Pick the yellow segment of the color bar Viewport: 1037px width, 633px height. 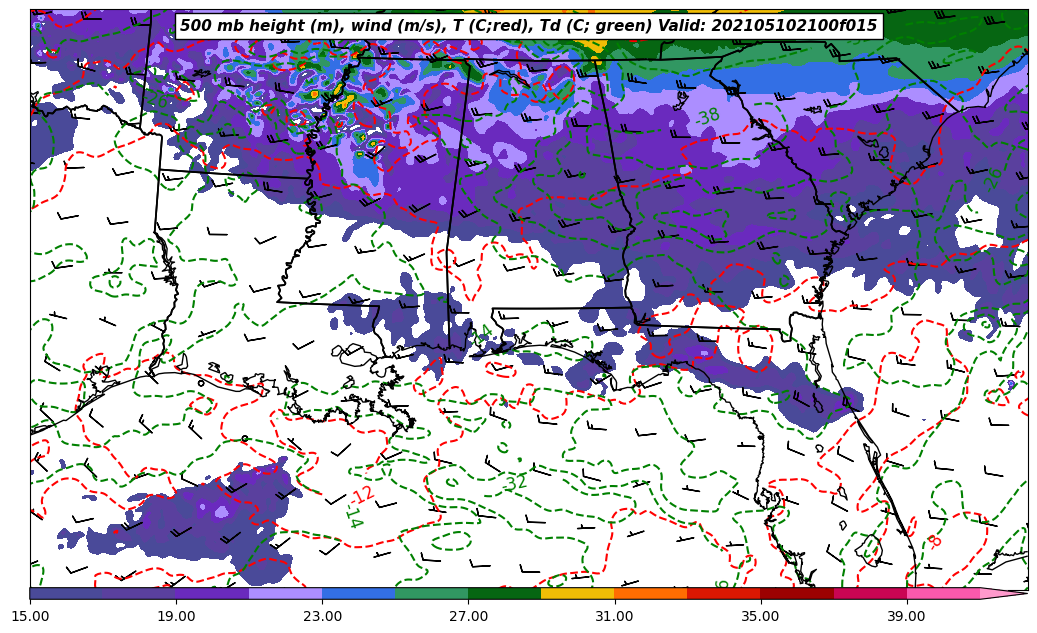(x=577, y=593)
